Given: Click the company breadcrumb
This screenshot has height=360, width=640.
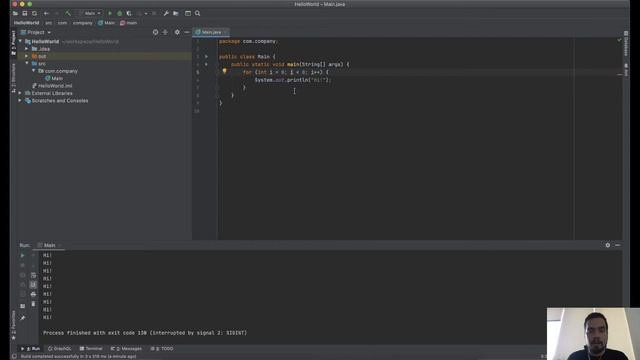Looking at the screenshot, I should 83,23.
